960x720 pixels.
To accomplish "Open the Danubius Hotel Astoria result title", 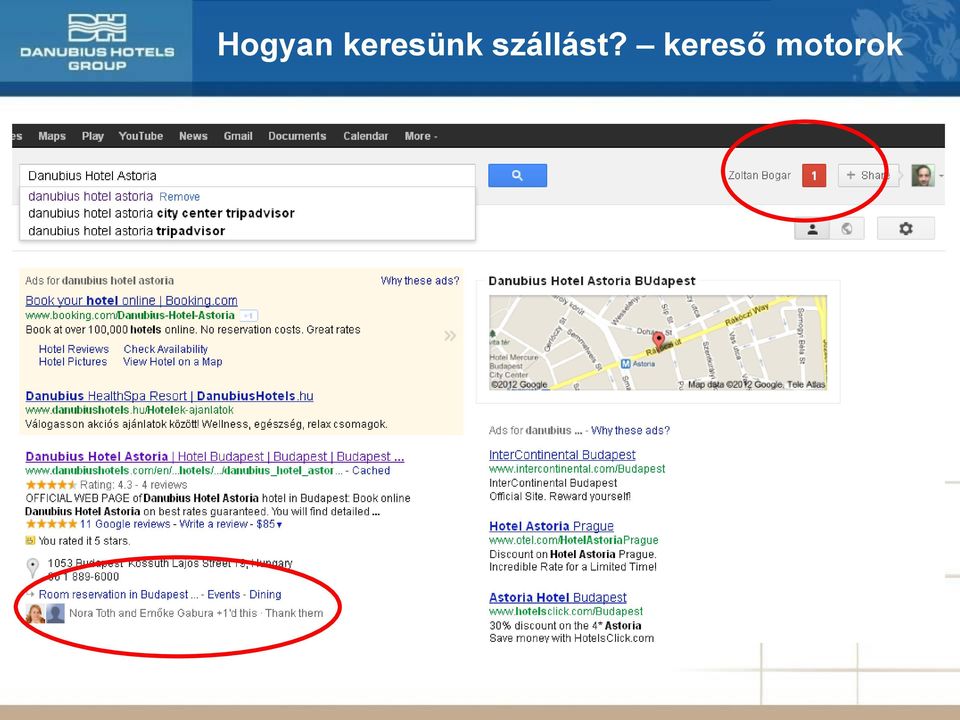I will click(215, 457).
